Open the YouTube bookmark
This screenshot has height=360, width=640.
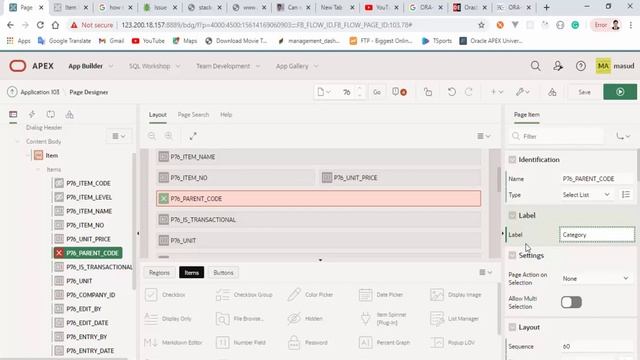pos(148,41)
